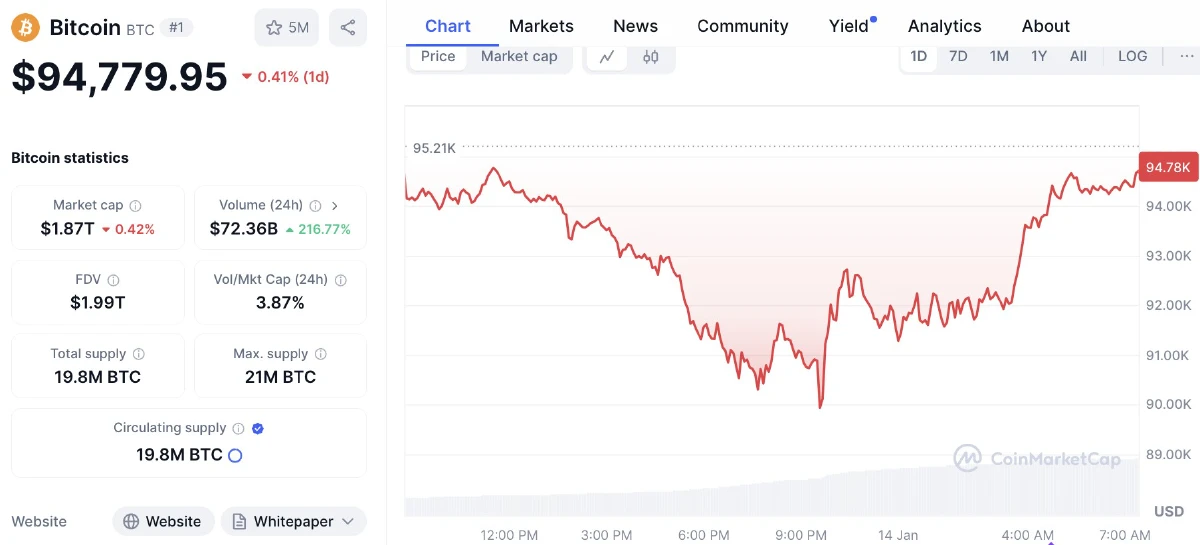Switch to the Analytics tab

(944, 26)
